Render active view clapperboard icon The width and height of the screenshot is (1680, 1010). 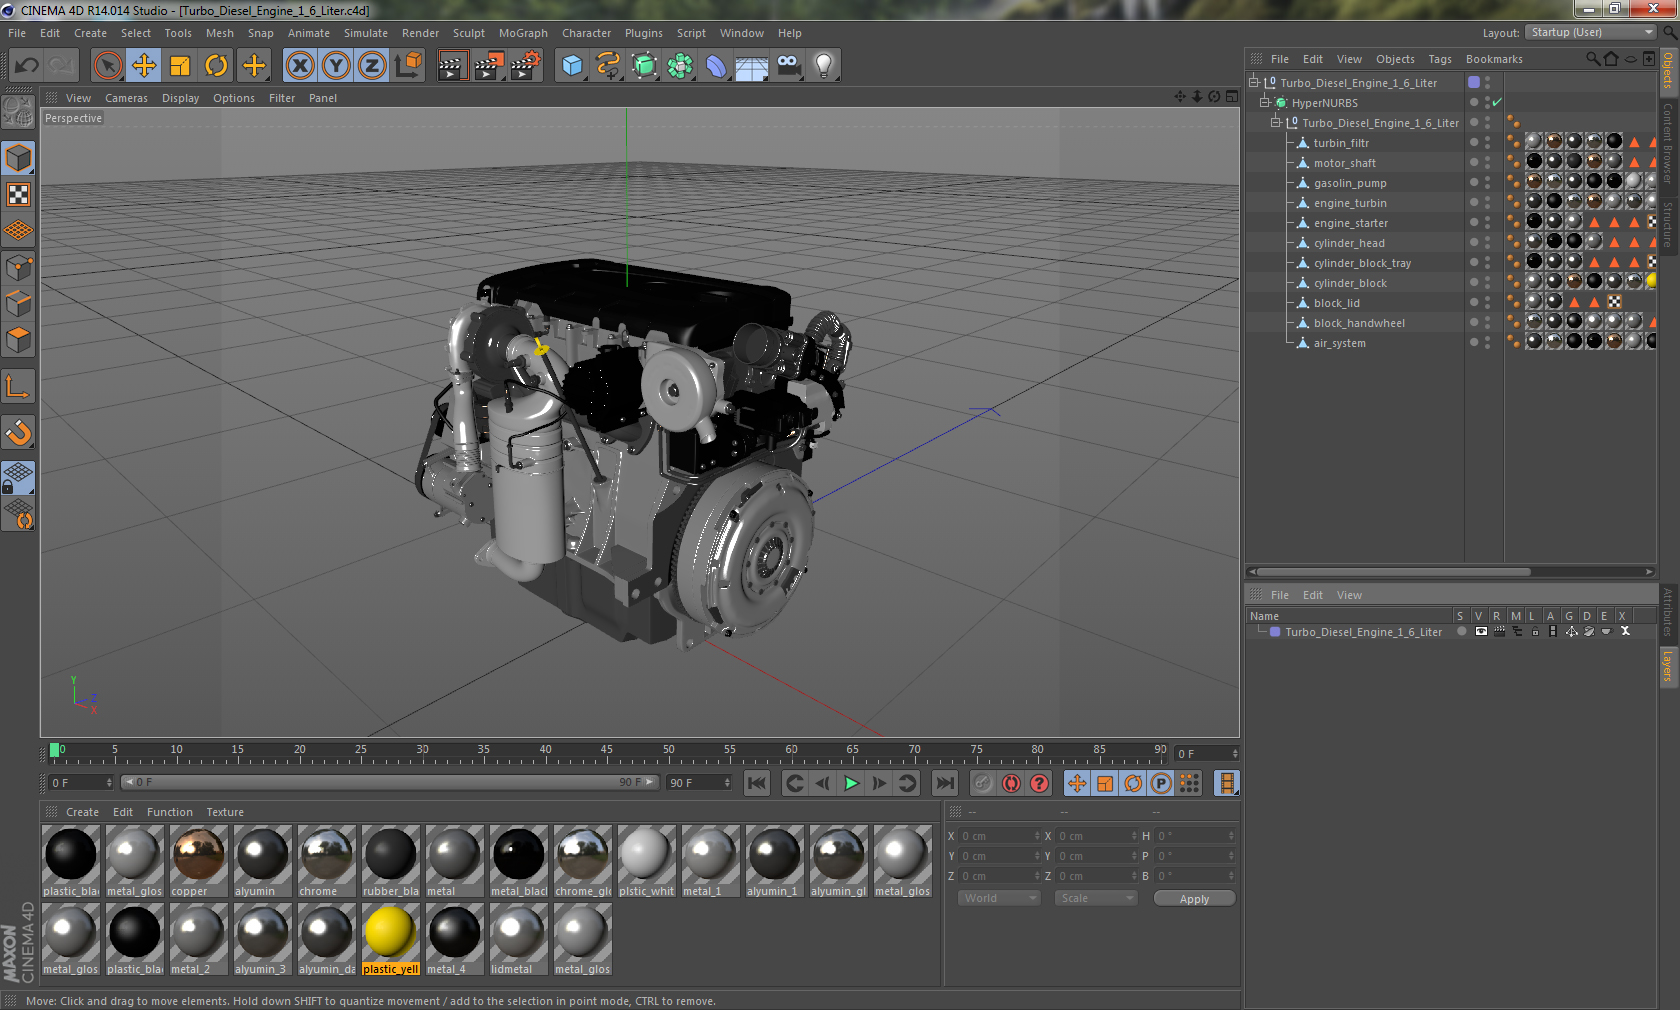452,66
